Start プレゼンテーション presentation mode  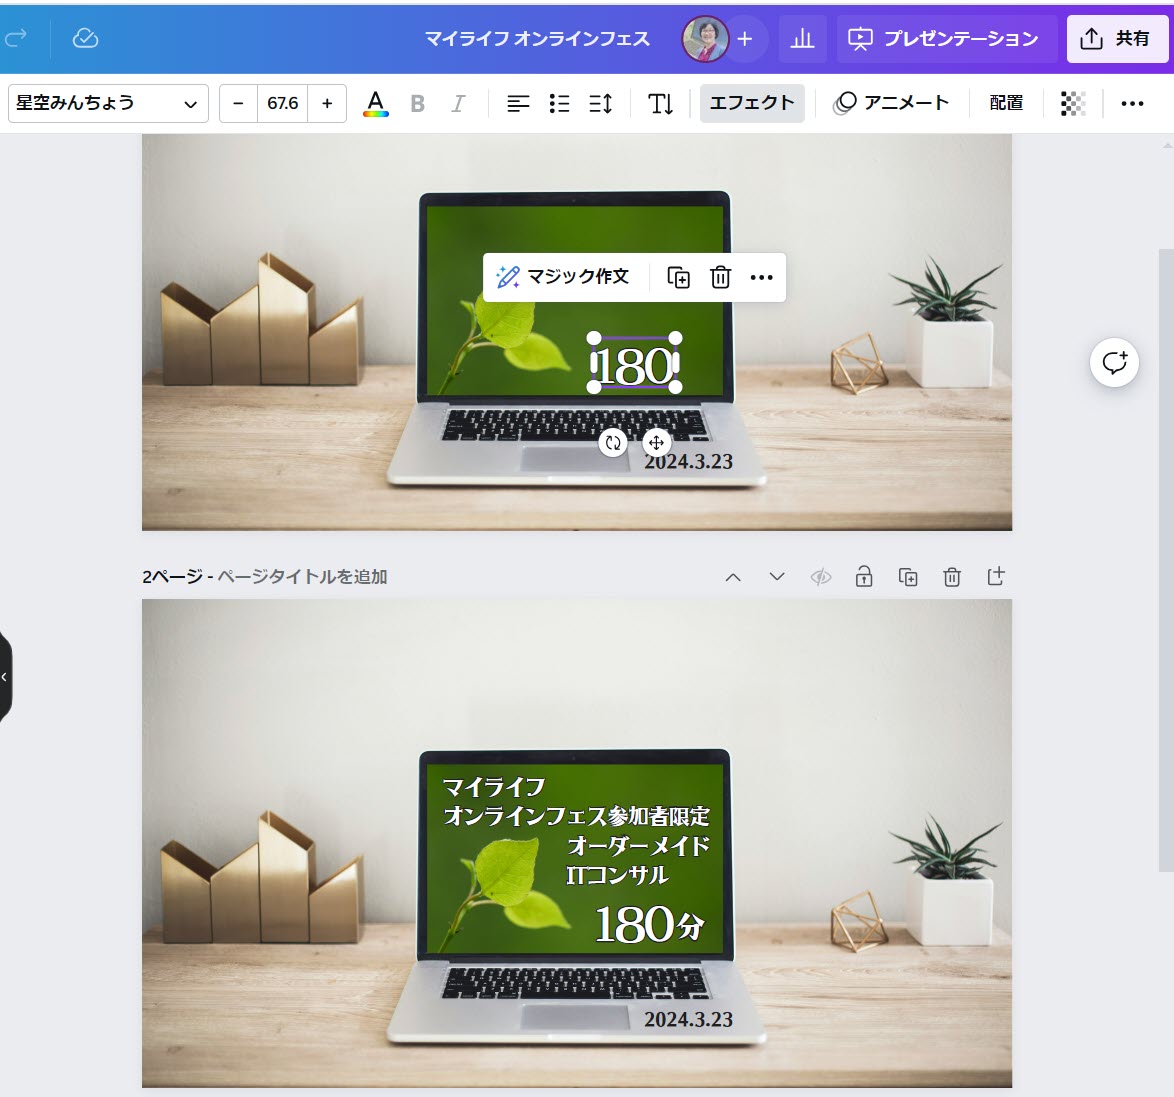click(946, 39)
